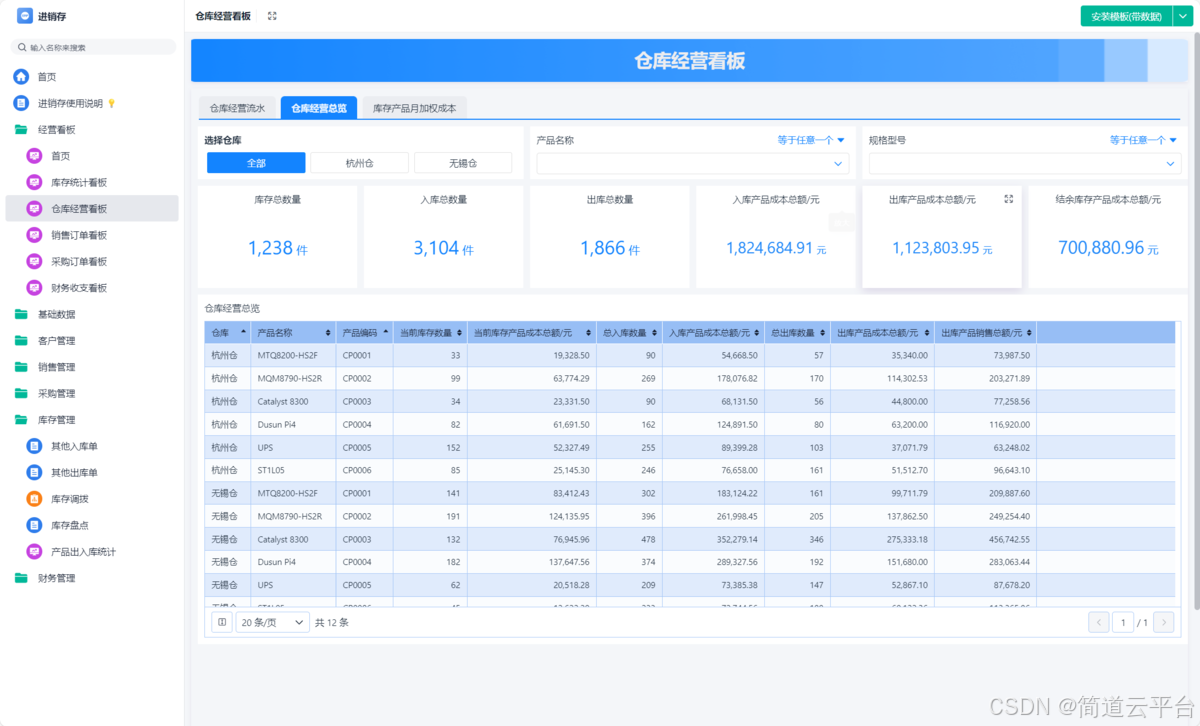The height and width of the screenshot is (726, 1200).
Task: Click the dashboard icon next to 销售订单看板
Action: coord(34,235)
